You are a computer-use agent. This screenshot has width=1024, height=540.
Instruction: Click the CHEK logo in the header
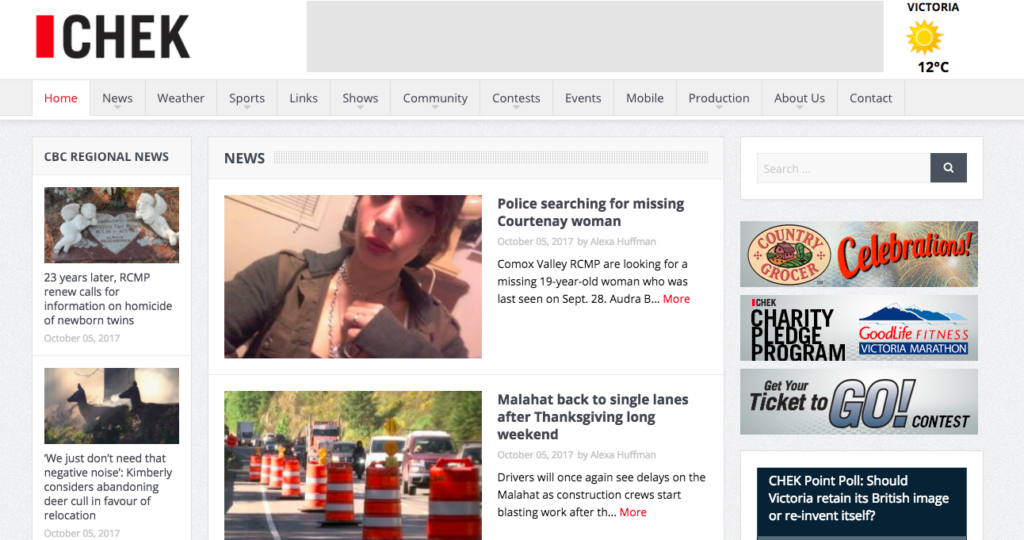coord(113,37)
